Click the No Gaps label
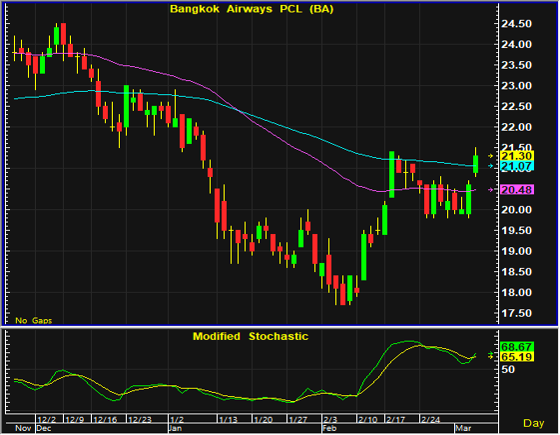Image resolution: width=560 pixels, height=435 pixels. [34, 320]
